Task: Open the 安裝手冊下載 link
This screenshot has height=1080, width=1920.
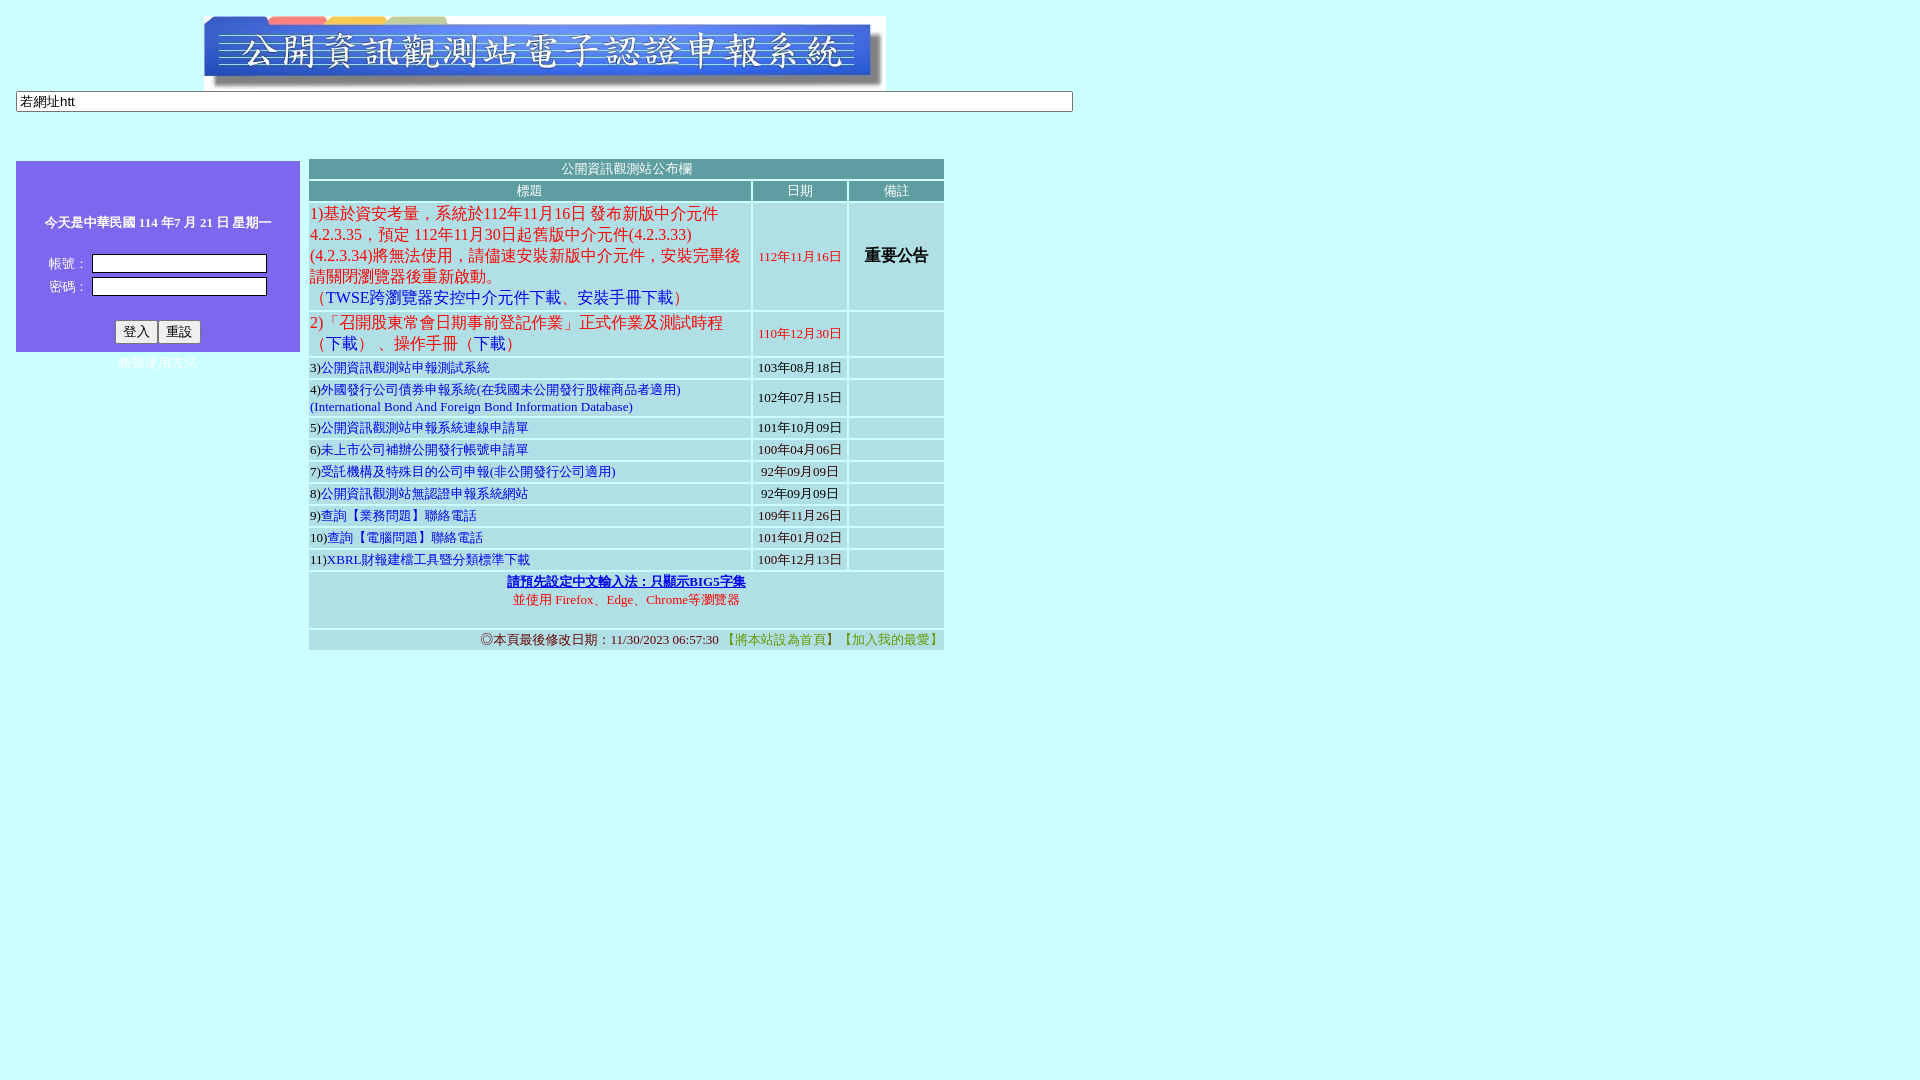Action: point(625,298)
